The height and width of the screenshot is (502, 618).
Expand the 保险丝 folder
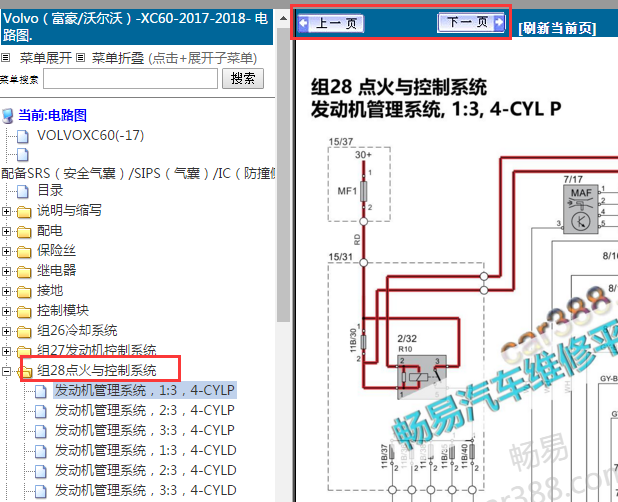pyautogui.click(x=6, y=251)
